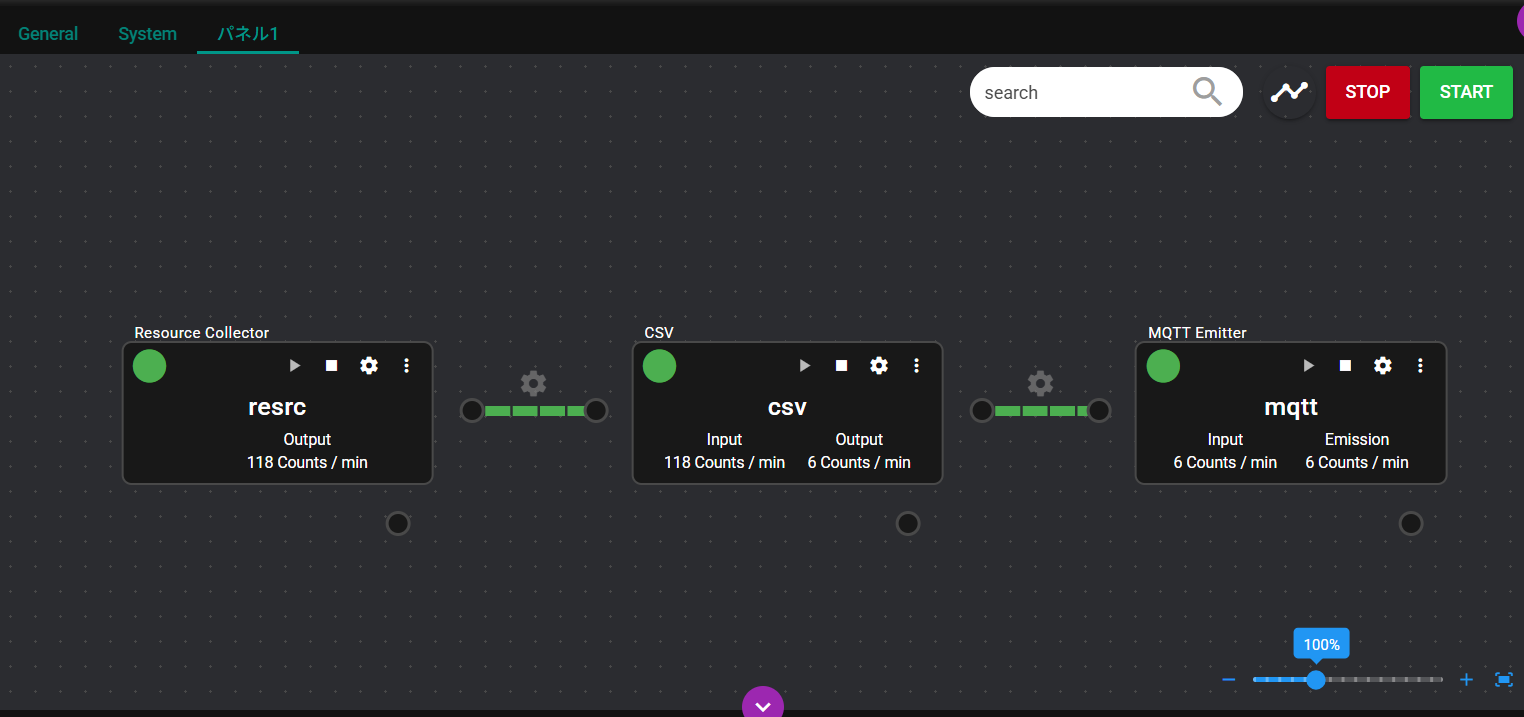Toggle the green status circle on csv

660,366
